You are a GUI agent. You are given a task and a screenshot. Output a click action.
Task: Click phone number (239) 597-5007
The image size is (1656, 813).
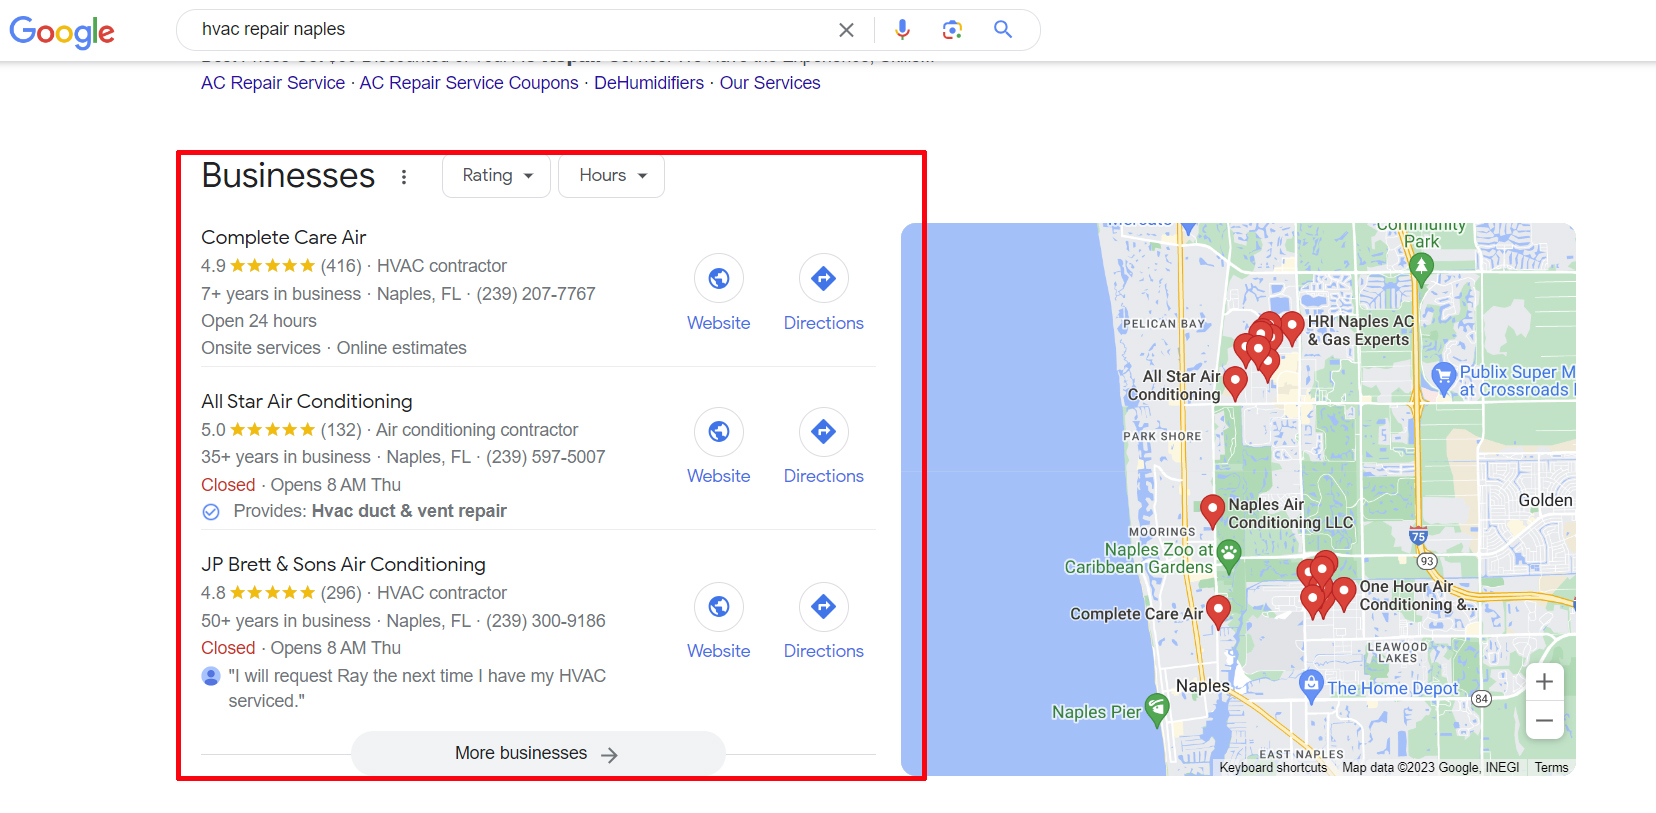546,457
